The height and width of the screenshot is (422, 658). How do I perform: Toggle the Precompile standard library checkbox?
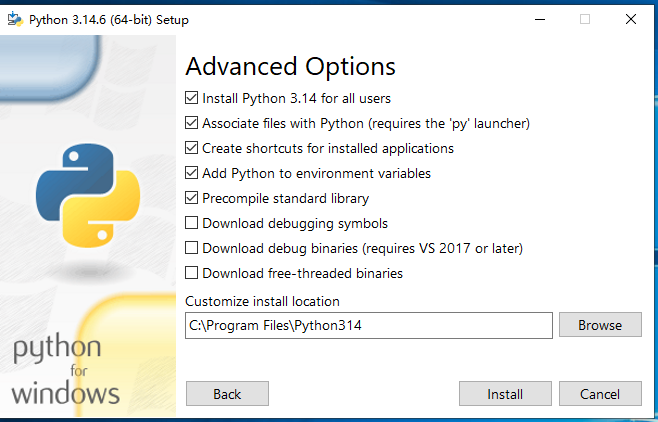point(191,198)
